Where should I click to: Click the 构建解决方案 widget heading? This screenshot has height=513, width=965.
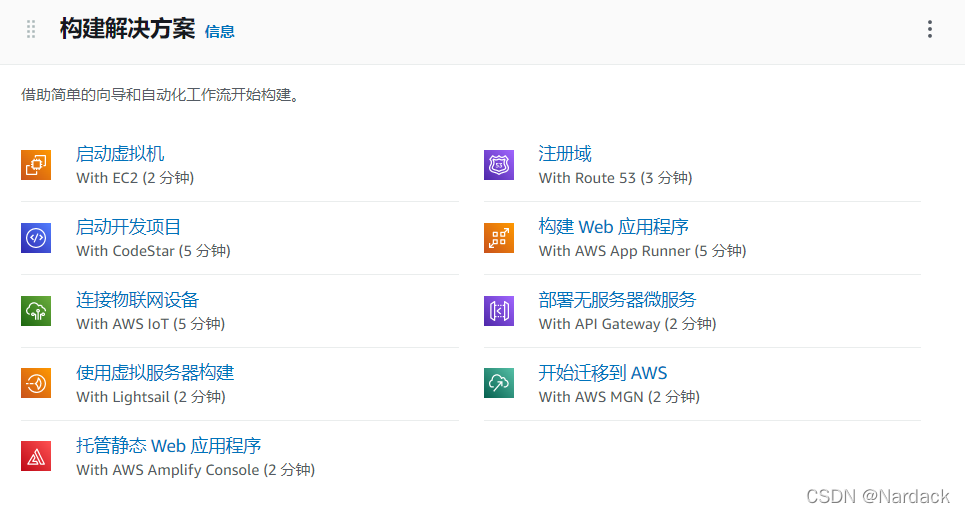(x=127, y=29)
